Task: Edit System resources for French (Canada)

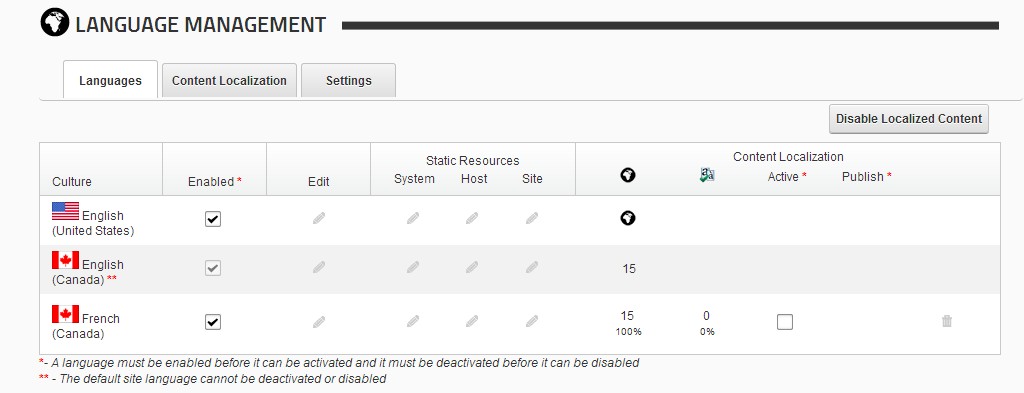Action: click(413, 321)
